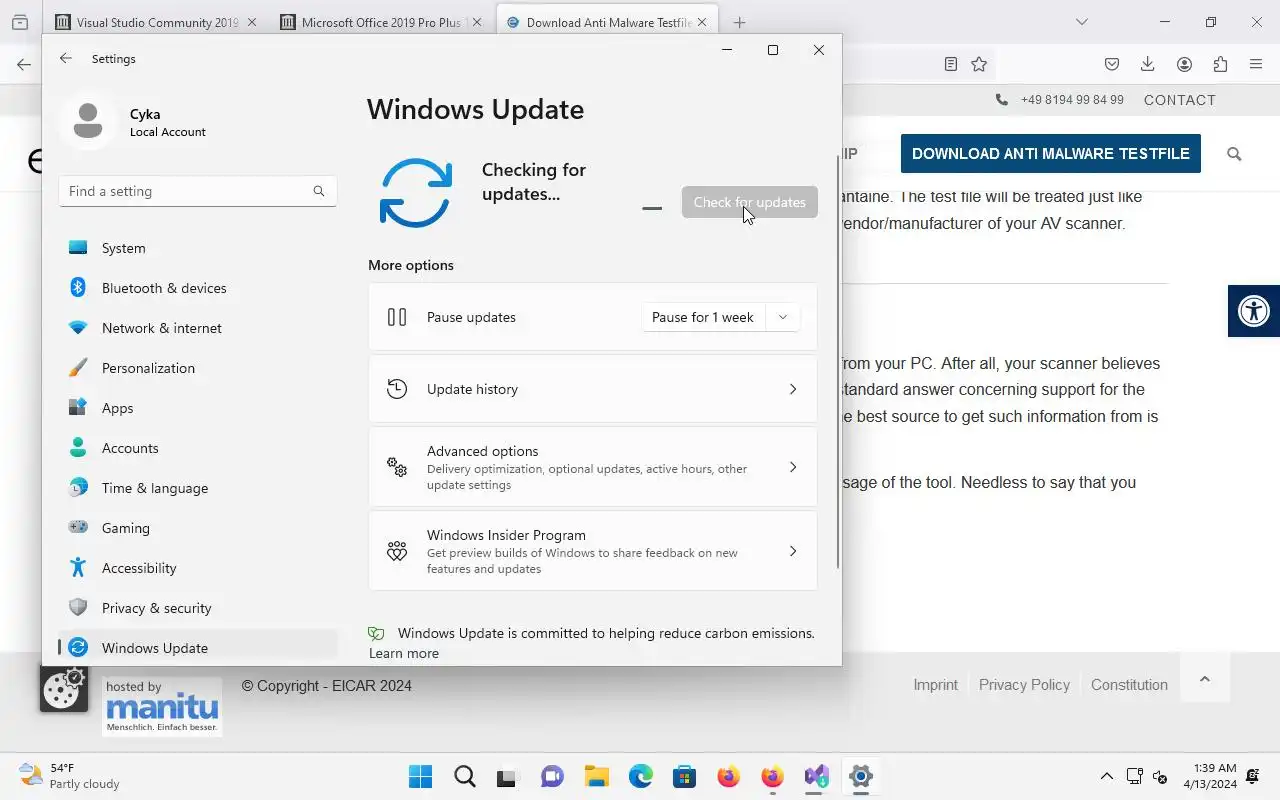1280x800 pixels.
Task: Click DOWNLOAD ANTI MALWARE TESTFILE button
Action: 1051,154
